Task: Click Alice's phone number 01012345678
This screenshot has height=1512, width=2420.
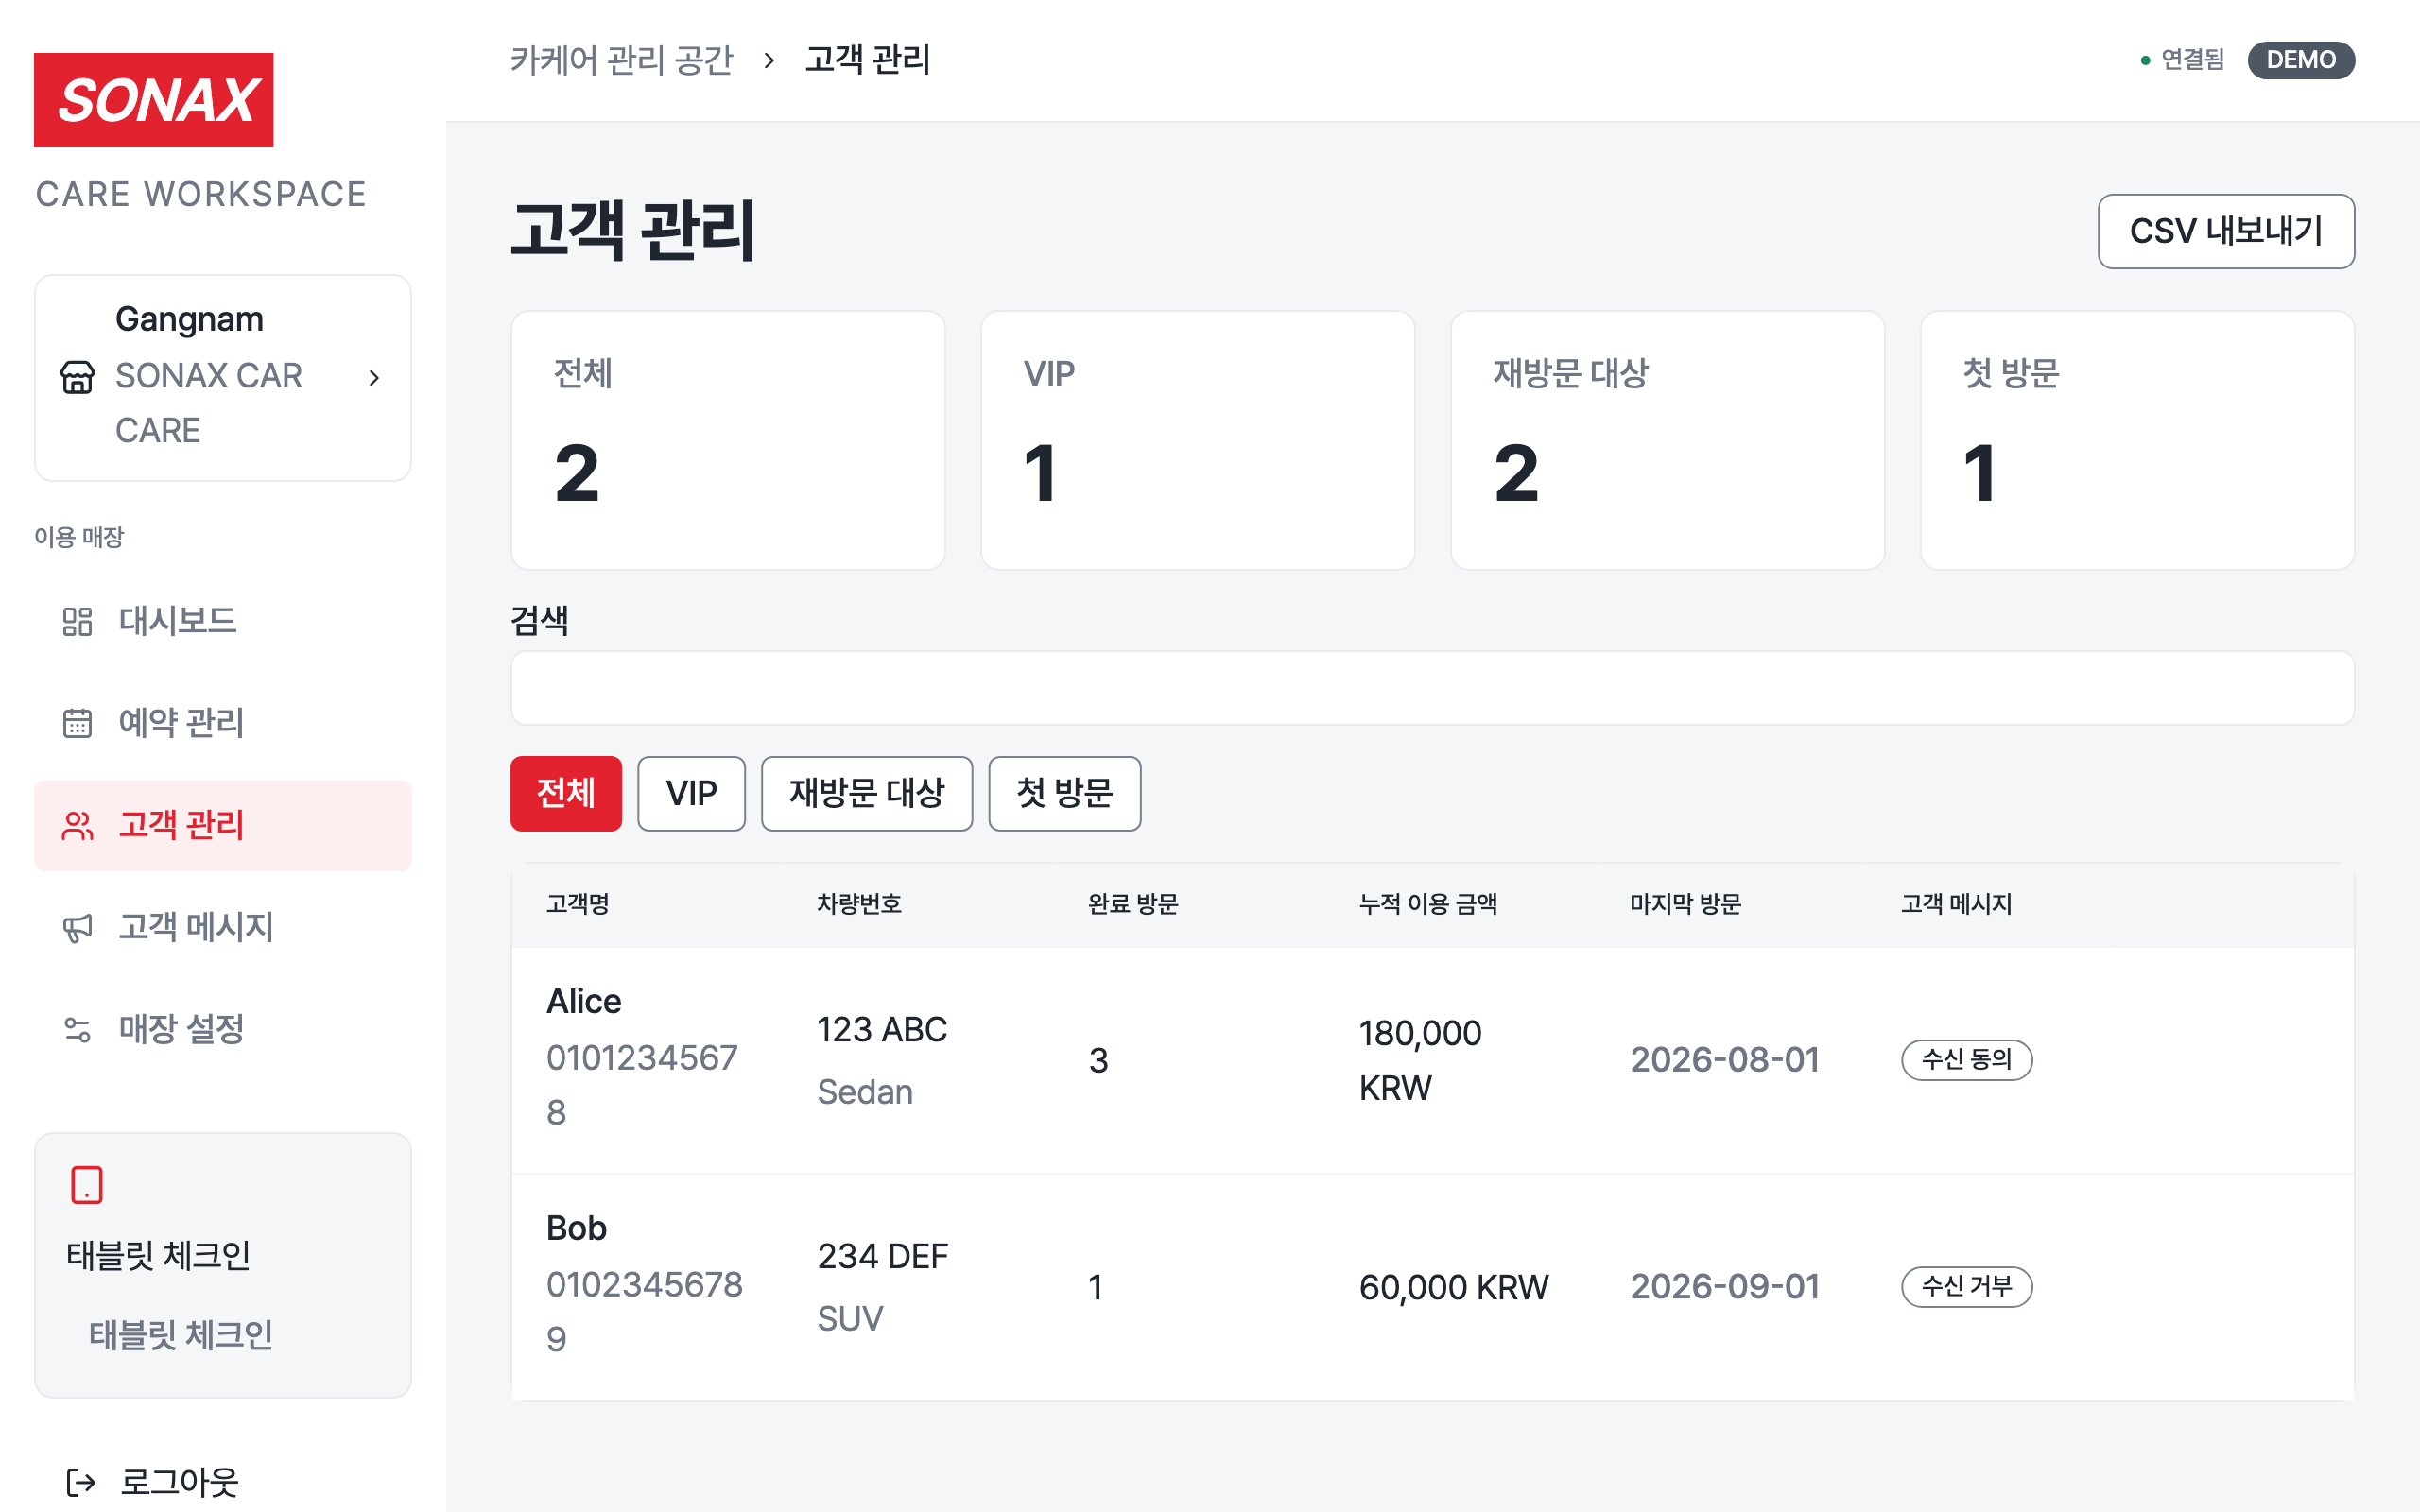Action: pyautogui.click(x=642, y=1085)
